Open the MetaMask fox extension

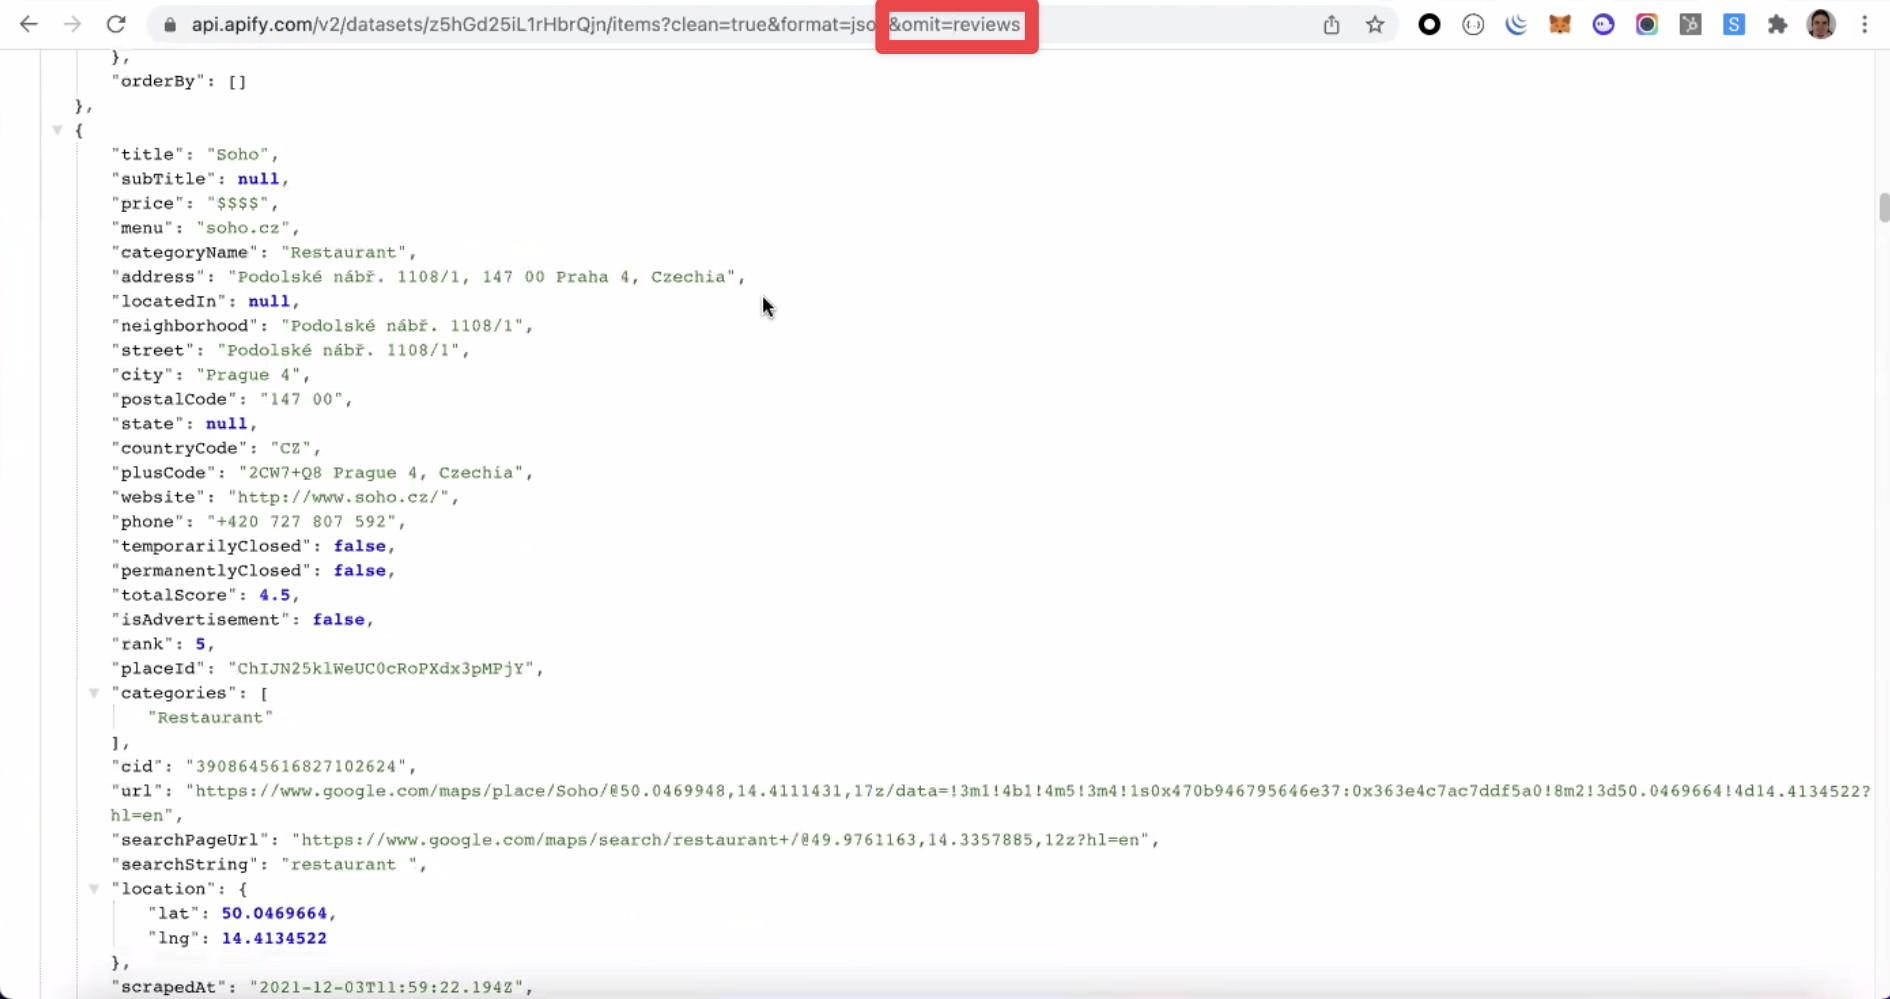click(1561, 24)
